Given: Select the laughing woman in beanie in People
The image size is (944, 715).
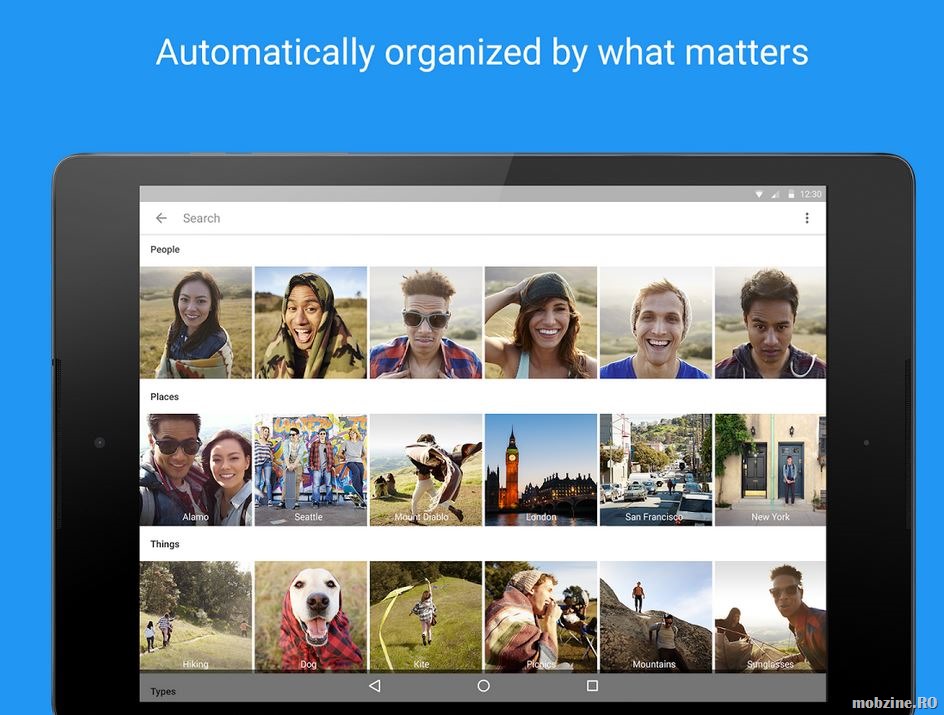Looking at the screenshot, I should click(x=541, y=323).
